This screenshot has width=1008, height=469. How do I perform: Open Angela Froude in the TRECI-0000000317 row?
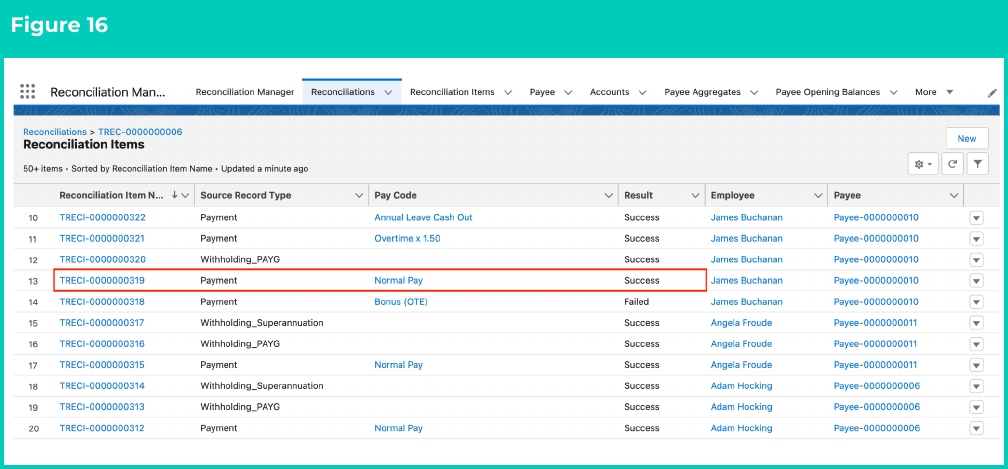click(742, 323)
